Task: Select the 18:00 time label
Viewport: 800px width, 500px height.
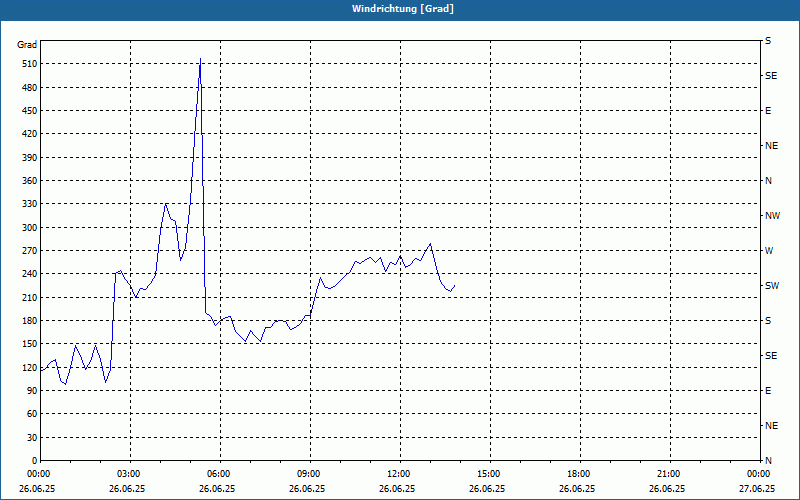Action: click(578, 474)
